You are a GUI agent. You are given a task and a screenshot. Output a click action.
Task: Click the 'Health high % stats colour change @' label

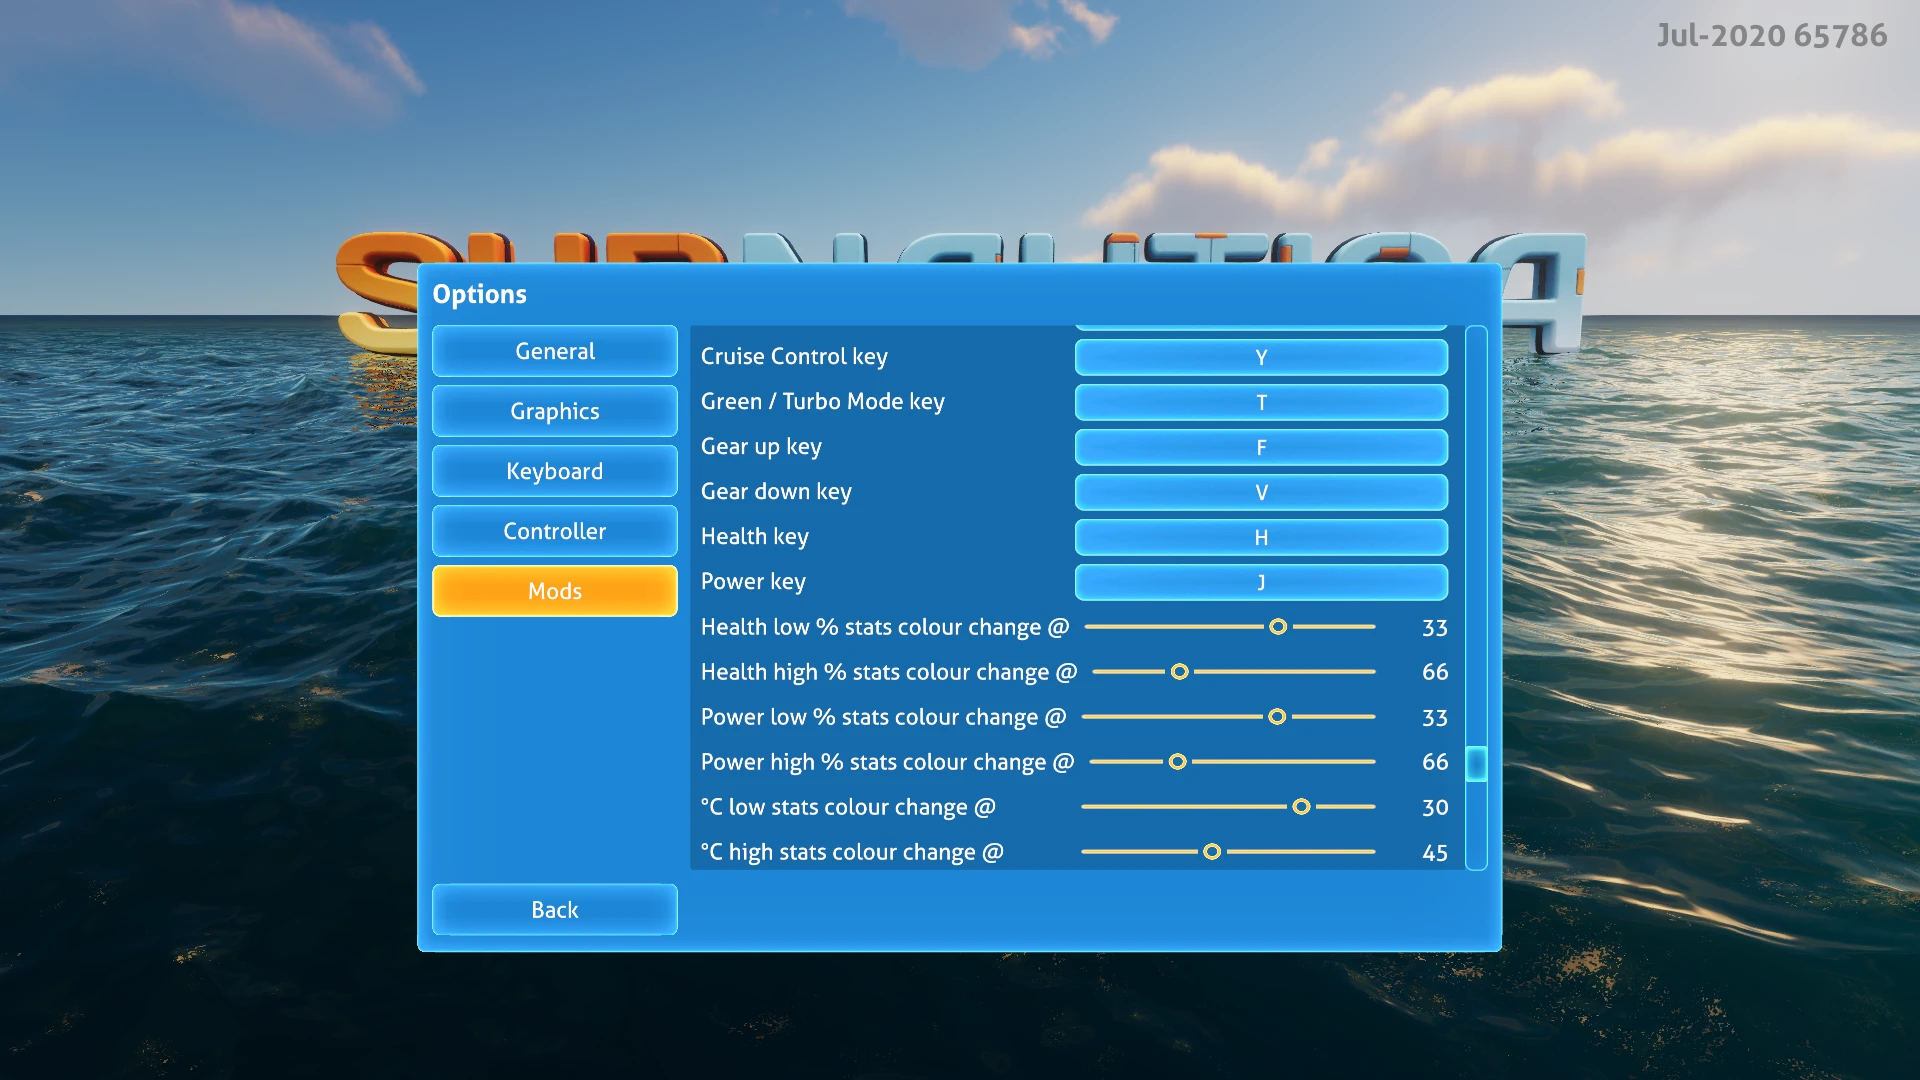(x=889, y=672)
